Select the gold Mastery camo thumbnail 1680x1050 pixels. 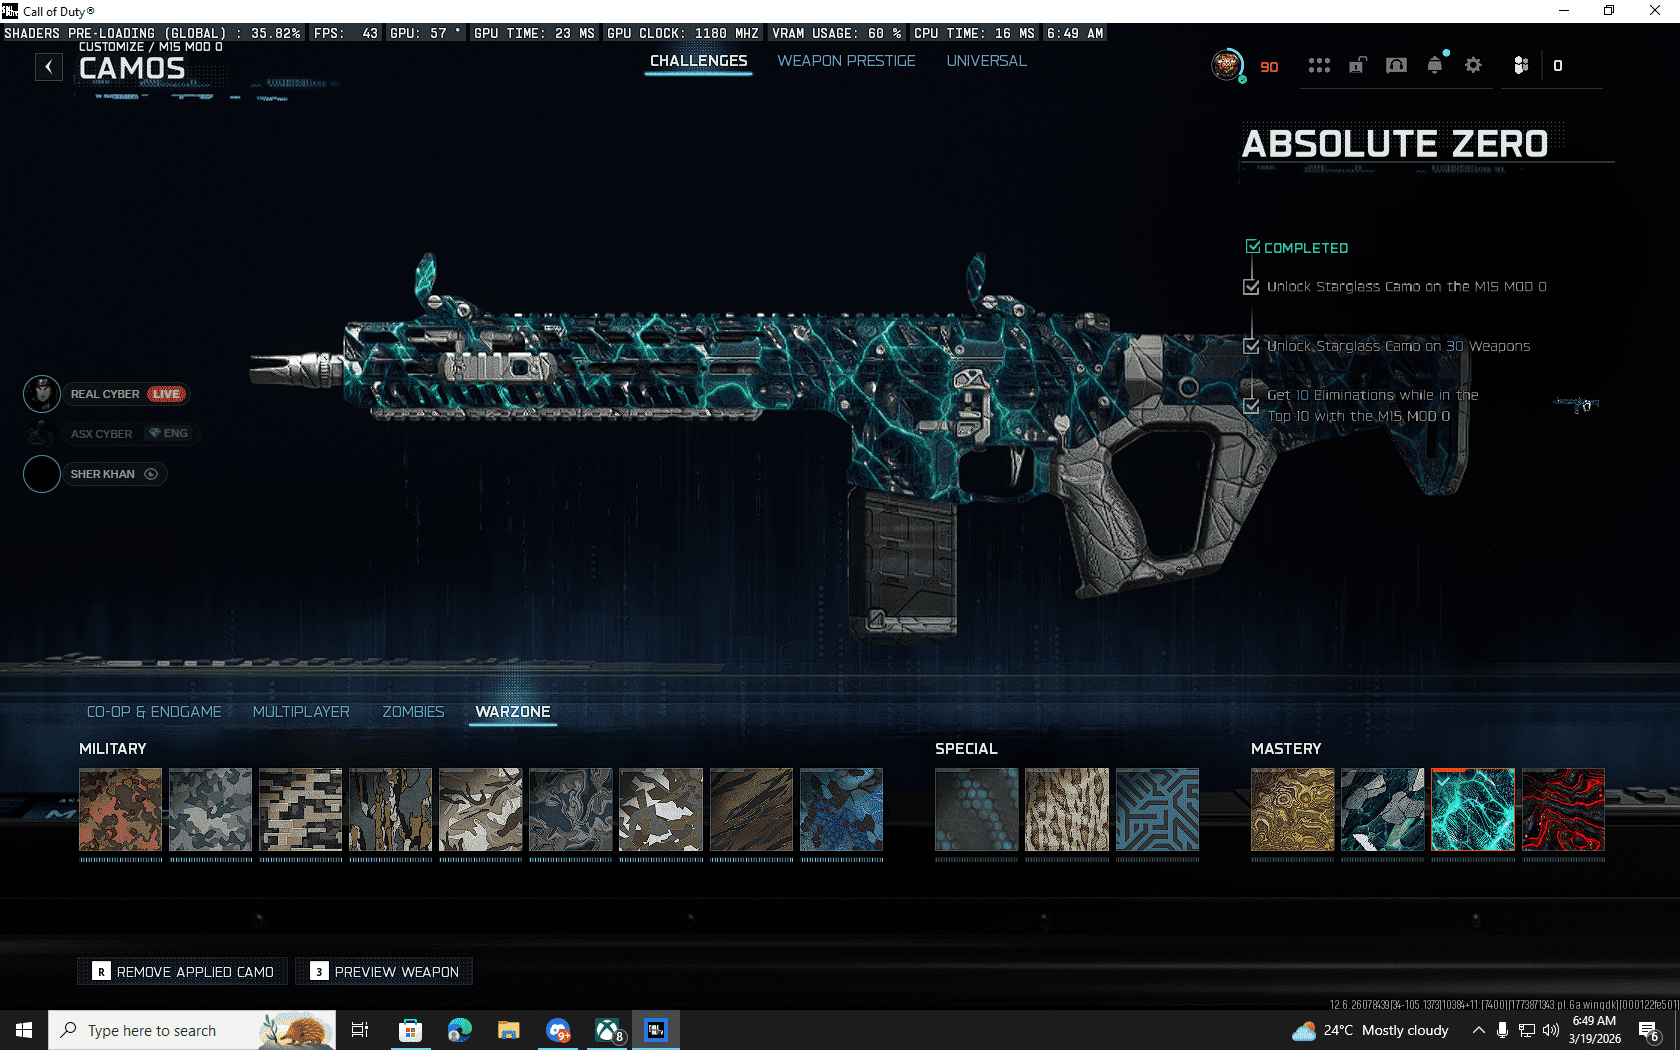1292,810
